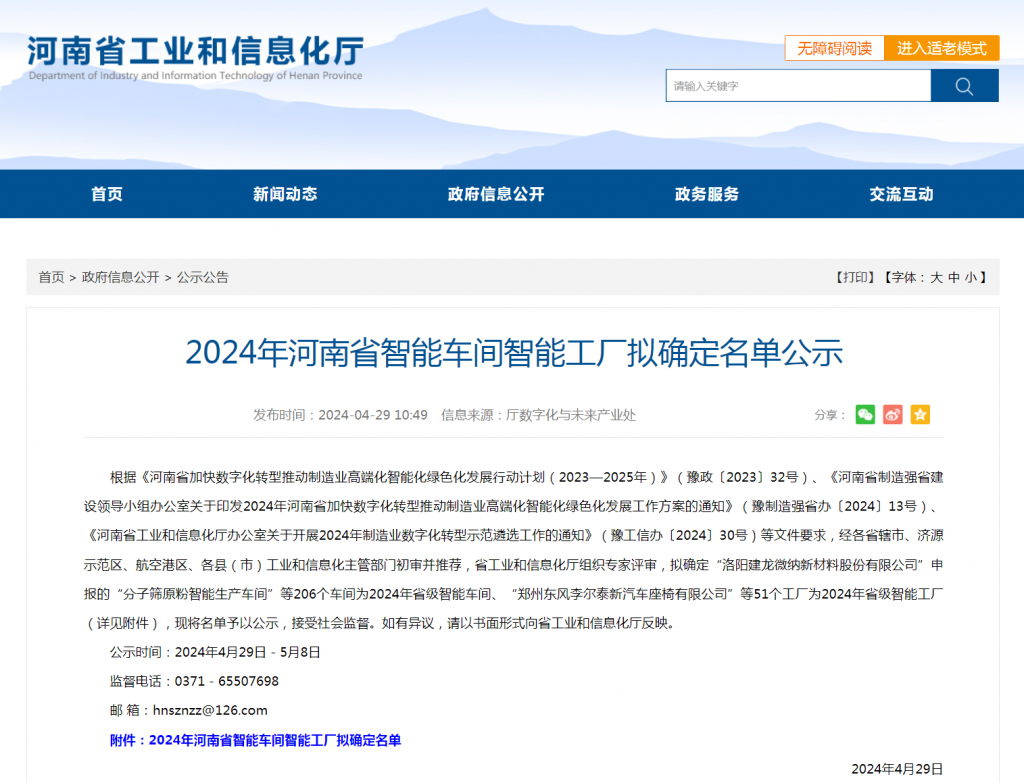
Task: Open 无障碍阅读 accessibility mode
Action: pyautogui.click(x=834, y=48)
